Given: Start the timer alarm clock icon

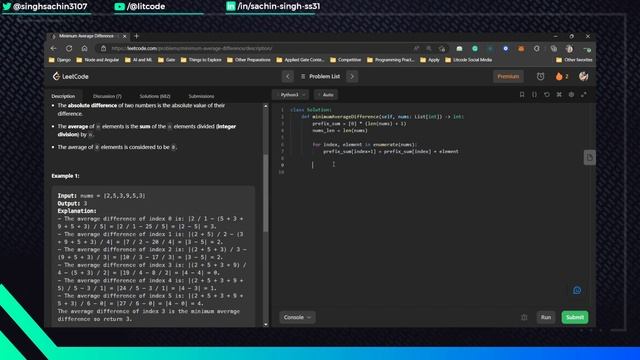Looking at the screenshot, I should coord(540,76).
